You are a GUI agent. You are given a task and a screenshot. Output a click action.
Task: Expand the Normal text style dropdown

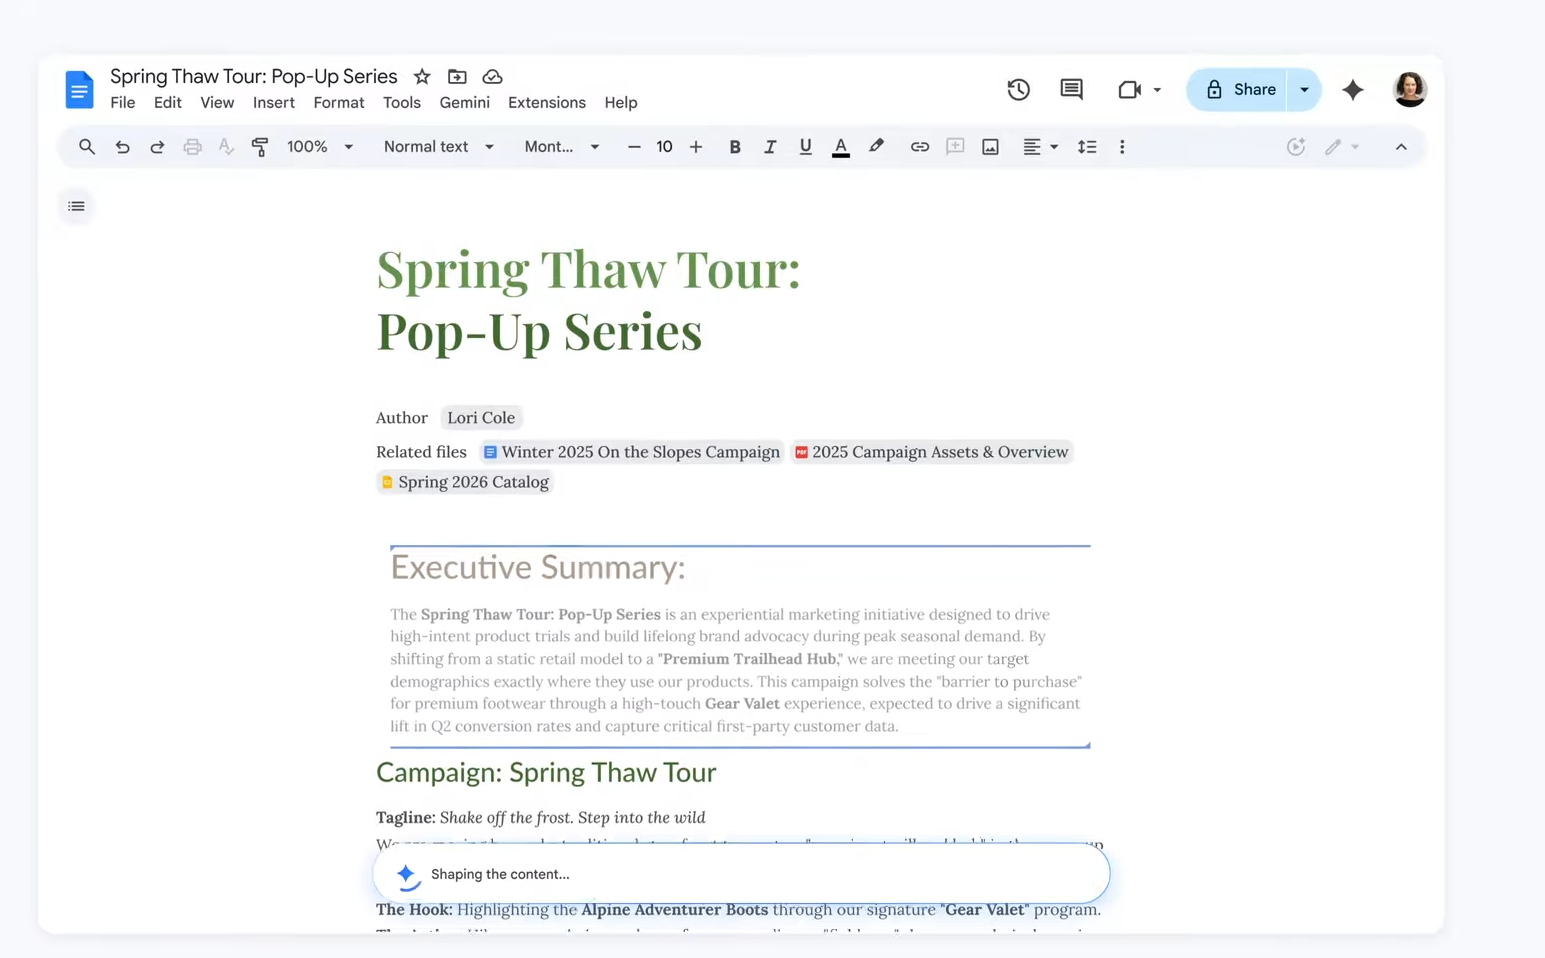click(438, 147)
